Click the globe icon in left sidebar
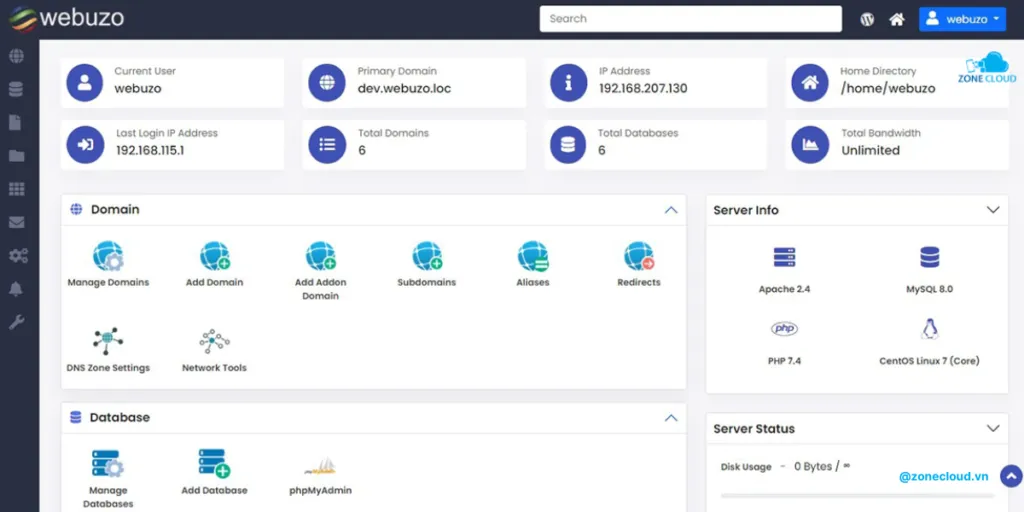Screen dimensions: 1024x512 (x=16, y=56)
